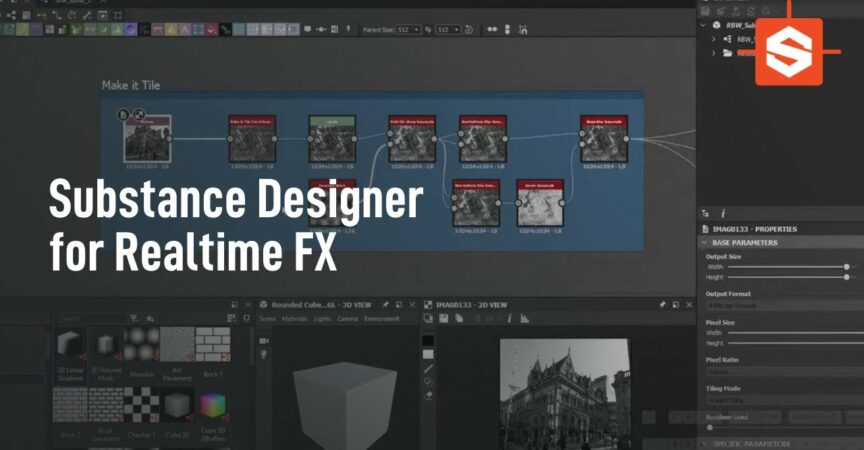Select the eraser tool in the 2D view sidebar

[x=428, y=395]
